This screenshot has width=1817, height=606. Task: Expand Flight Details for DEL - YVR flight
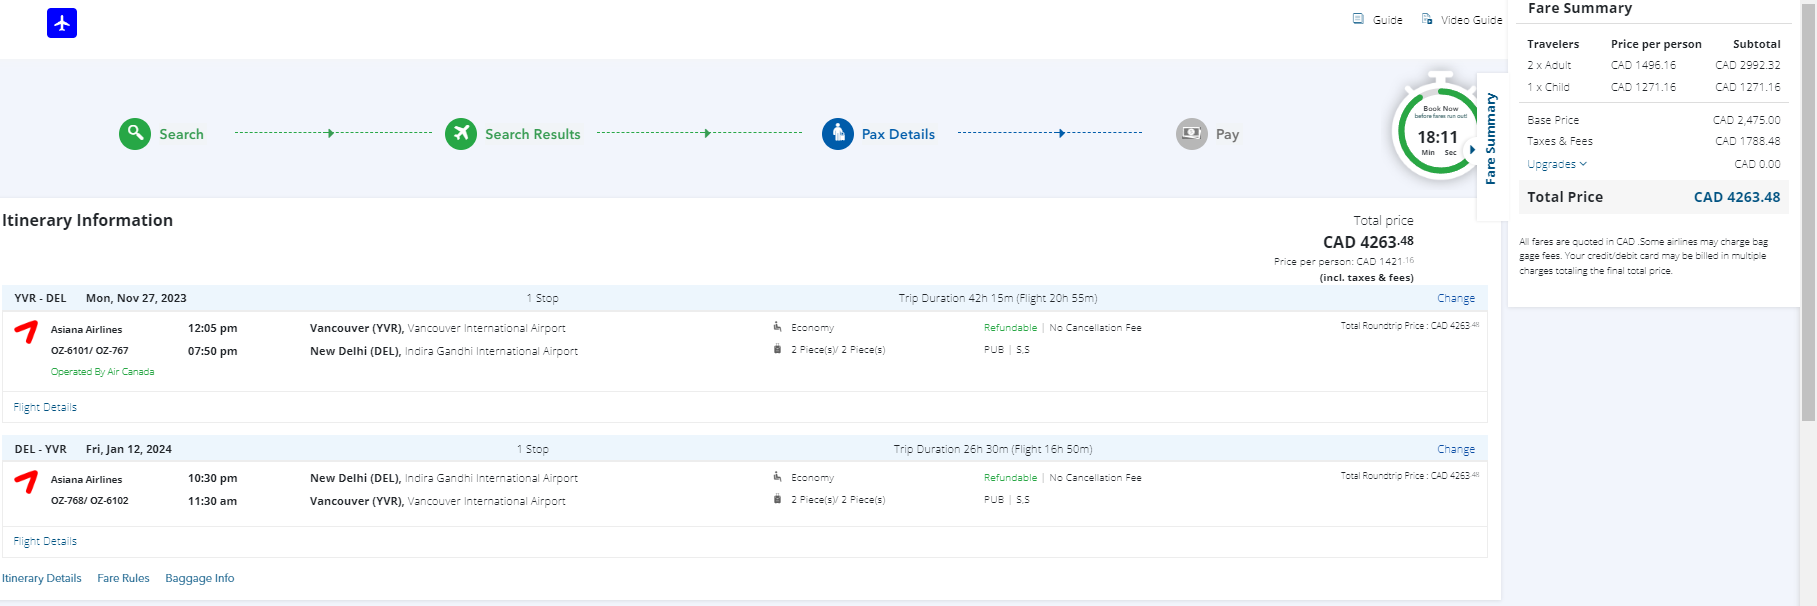(45, 541)
